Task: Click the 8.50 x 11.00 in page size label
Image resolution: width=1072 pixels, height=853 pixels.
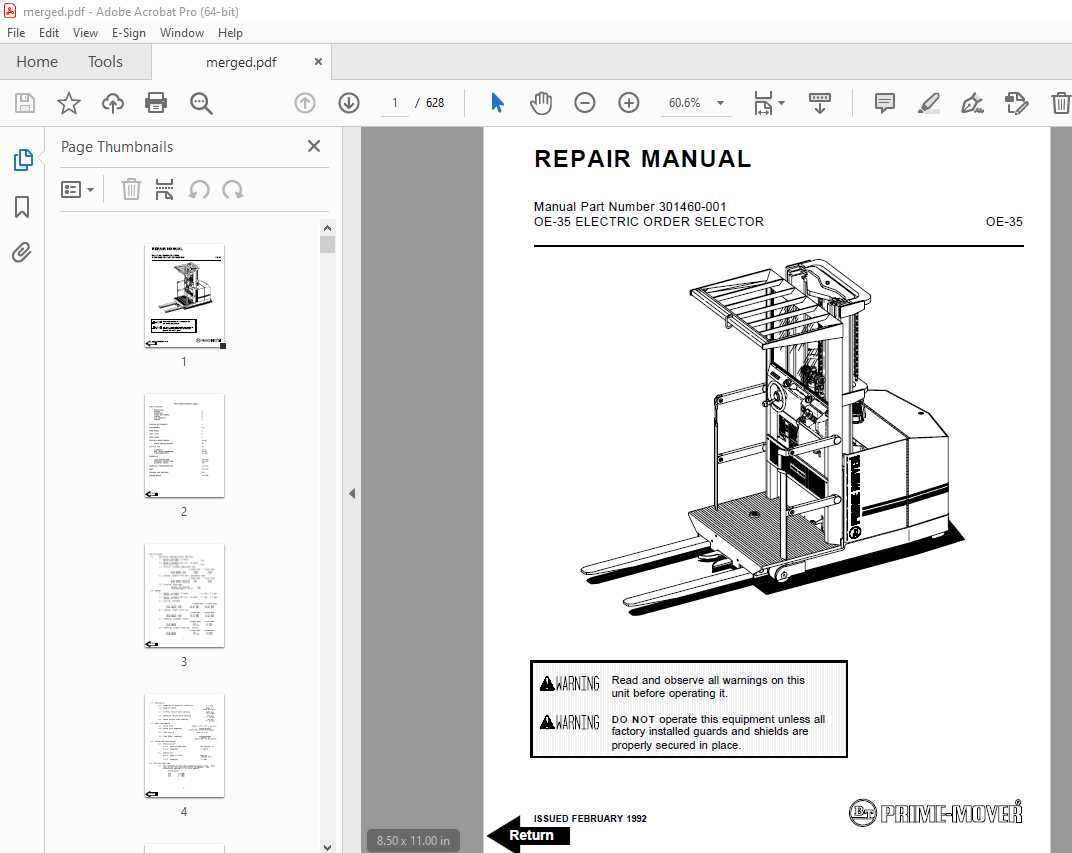Action: [x=413, y=841]
